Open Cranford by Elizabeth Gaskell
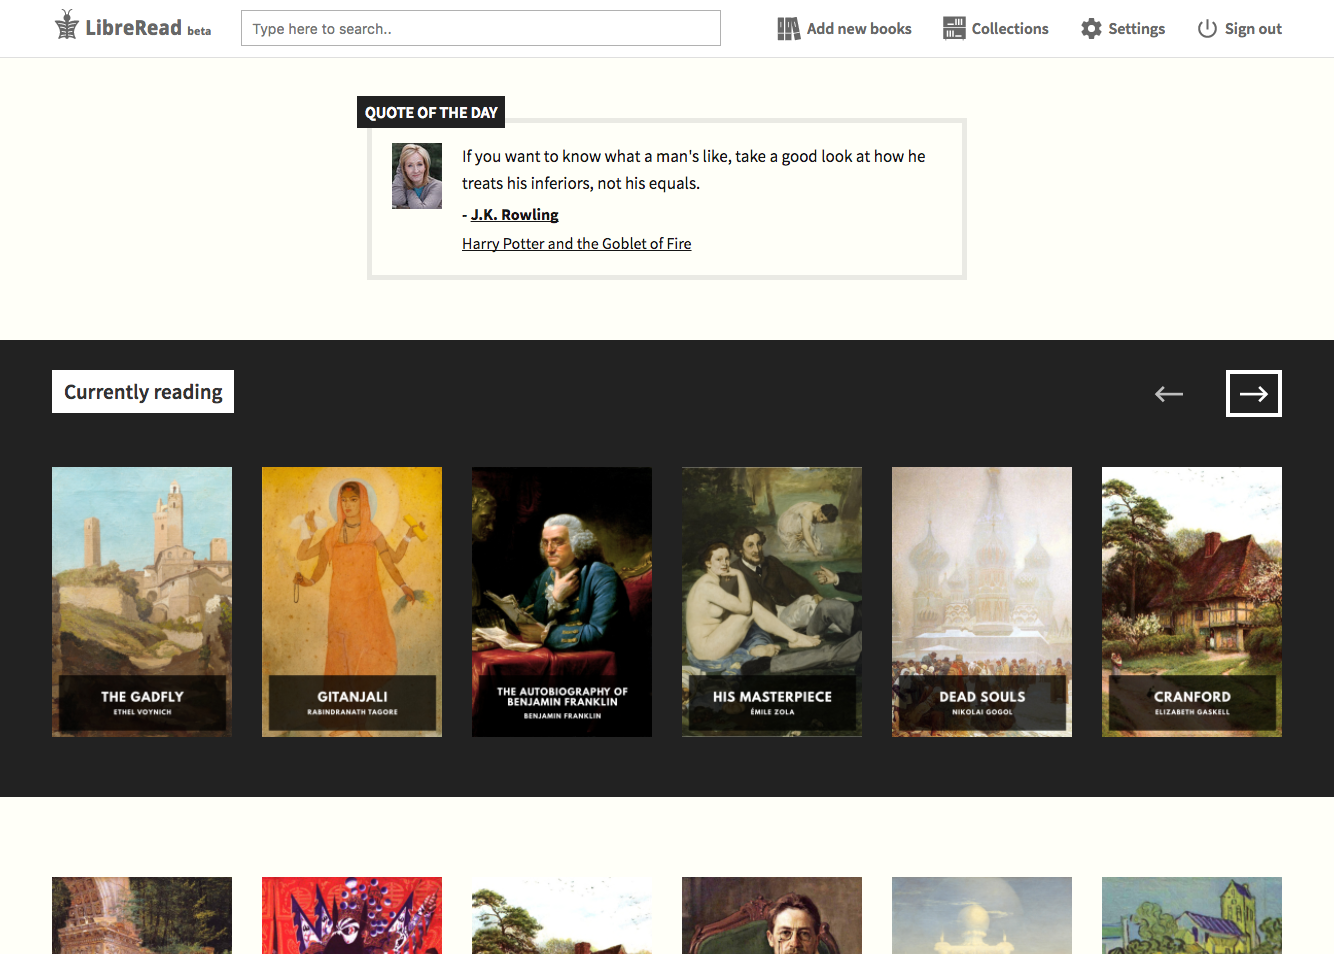The image size is (1334, 954). pos(1191,601)
